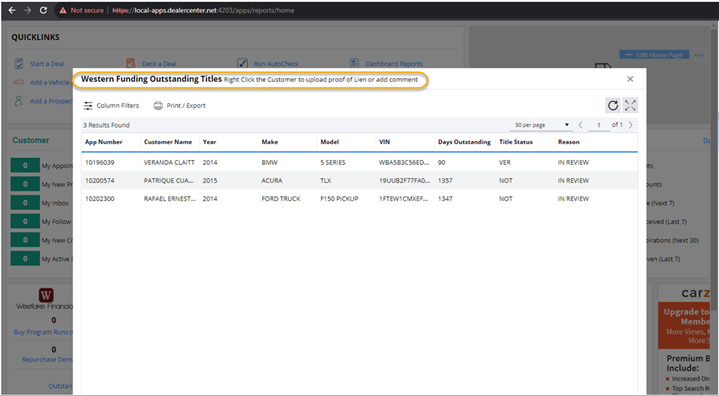Click the browser address bar URL
This screenshot has width=719, height=396.
click(x=203, y=10)
